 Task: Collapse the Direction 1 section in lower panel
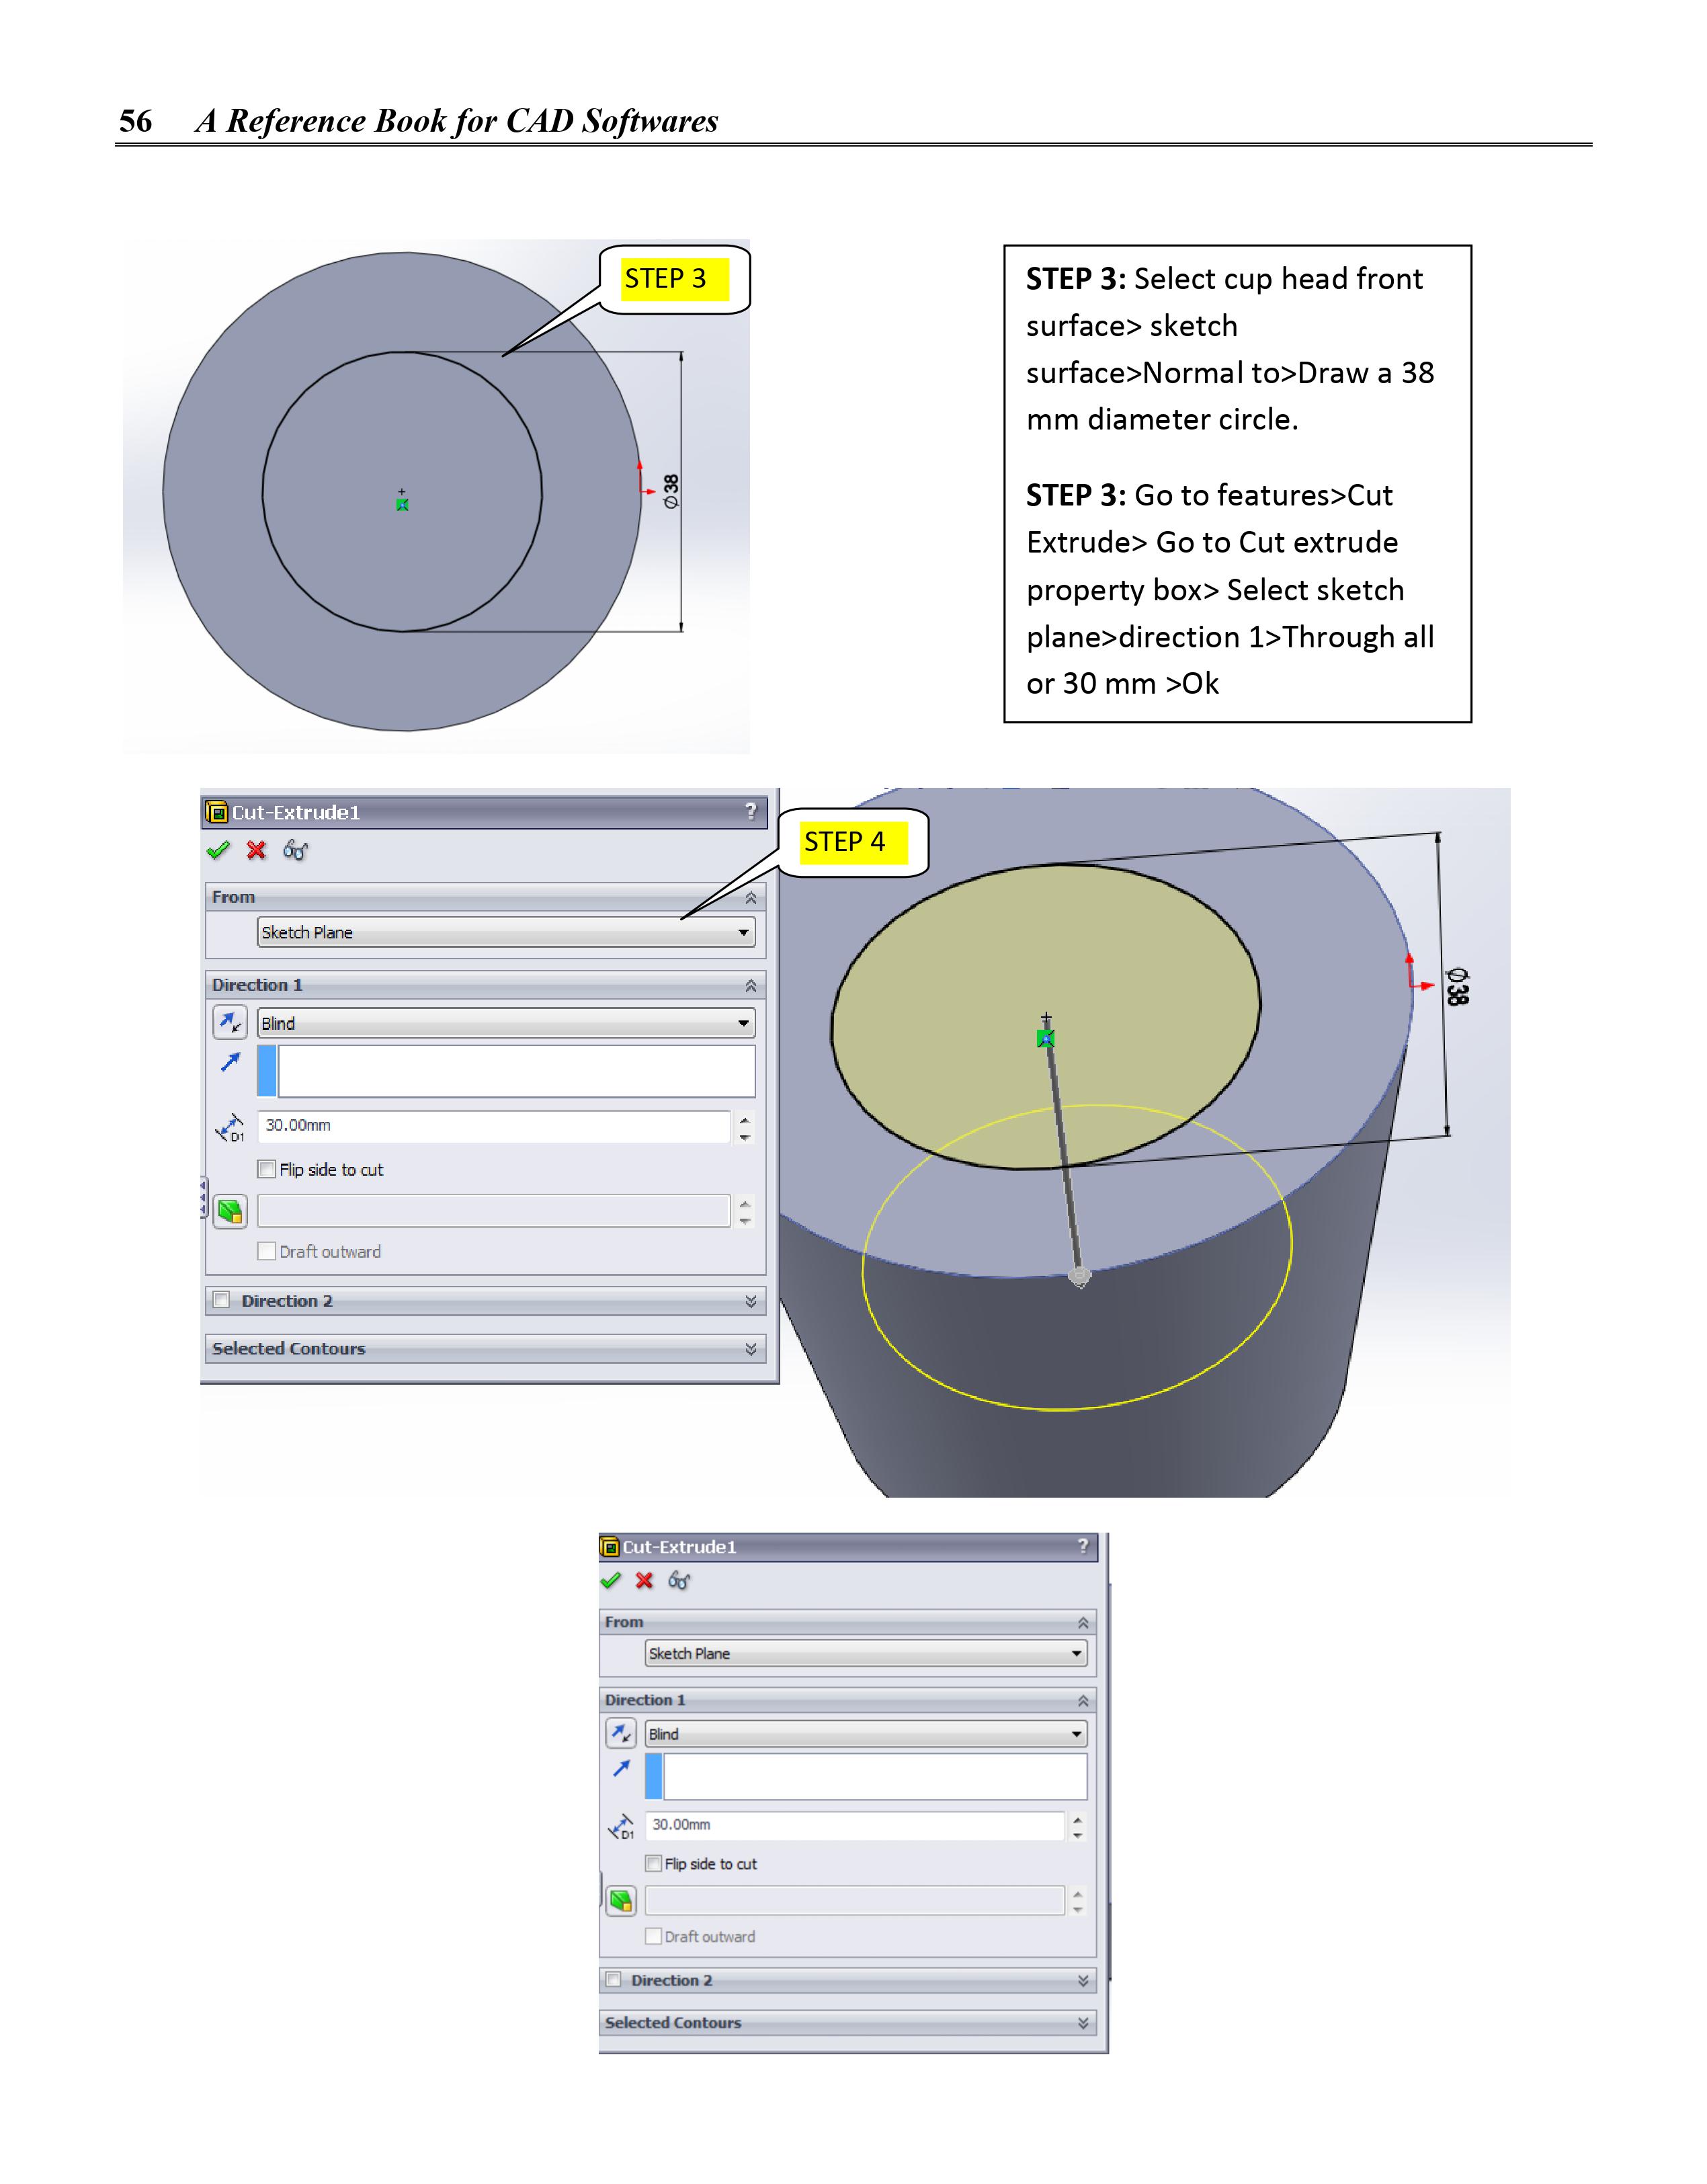pyautogui.click(x=1083, y=1700)
